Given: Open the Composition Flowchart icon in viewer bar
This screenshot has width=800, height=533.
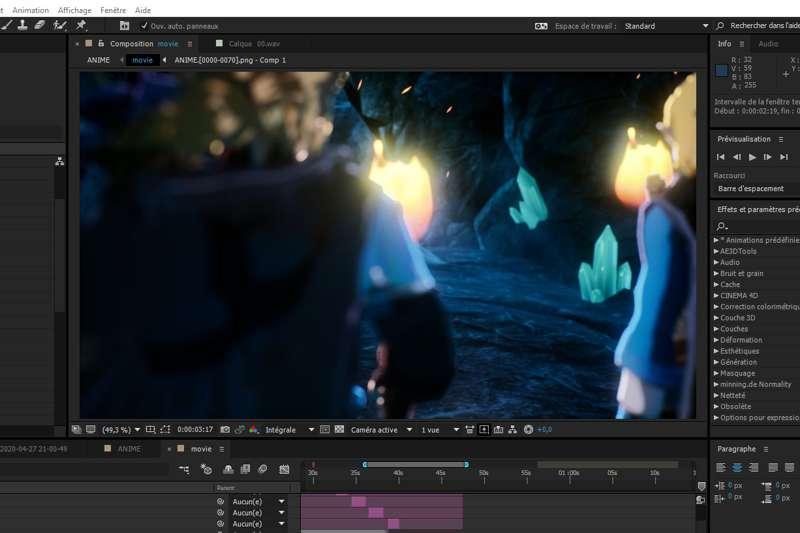Looking at the screenshot, I should pos(513,430).
